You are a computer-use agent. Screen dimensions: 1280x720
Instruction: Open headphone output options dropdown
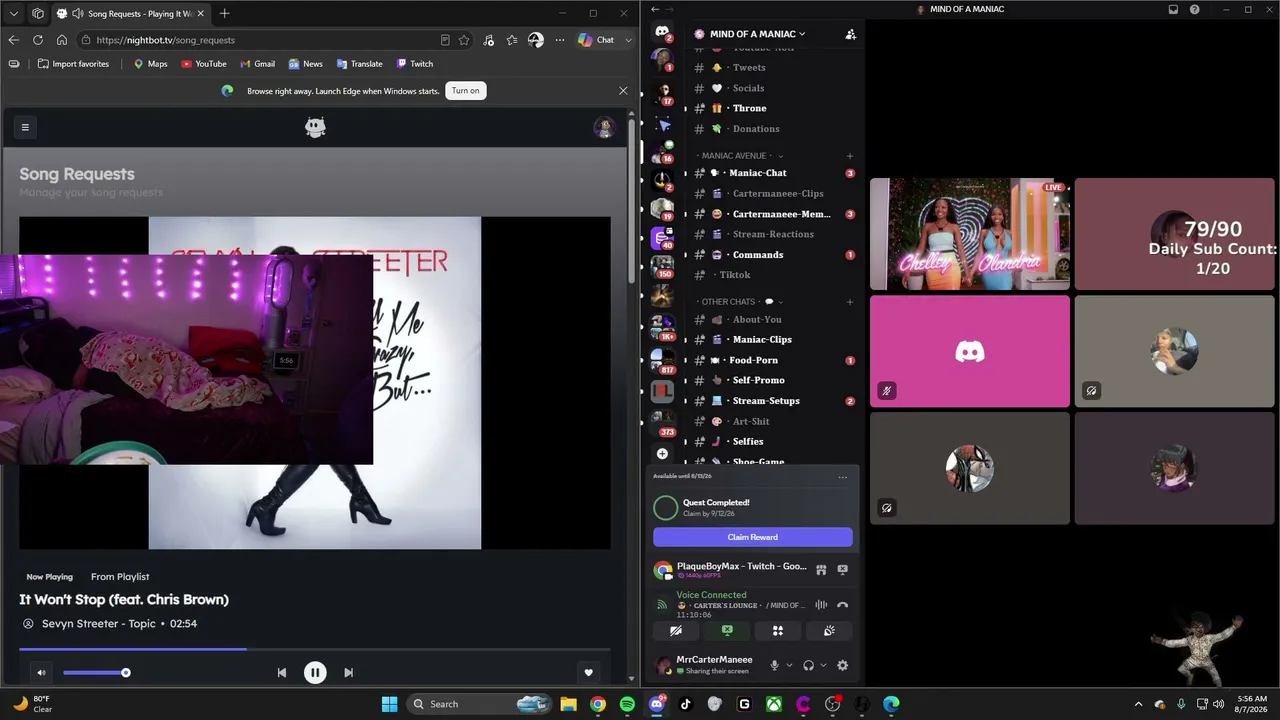[x=823, y=666]
